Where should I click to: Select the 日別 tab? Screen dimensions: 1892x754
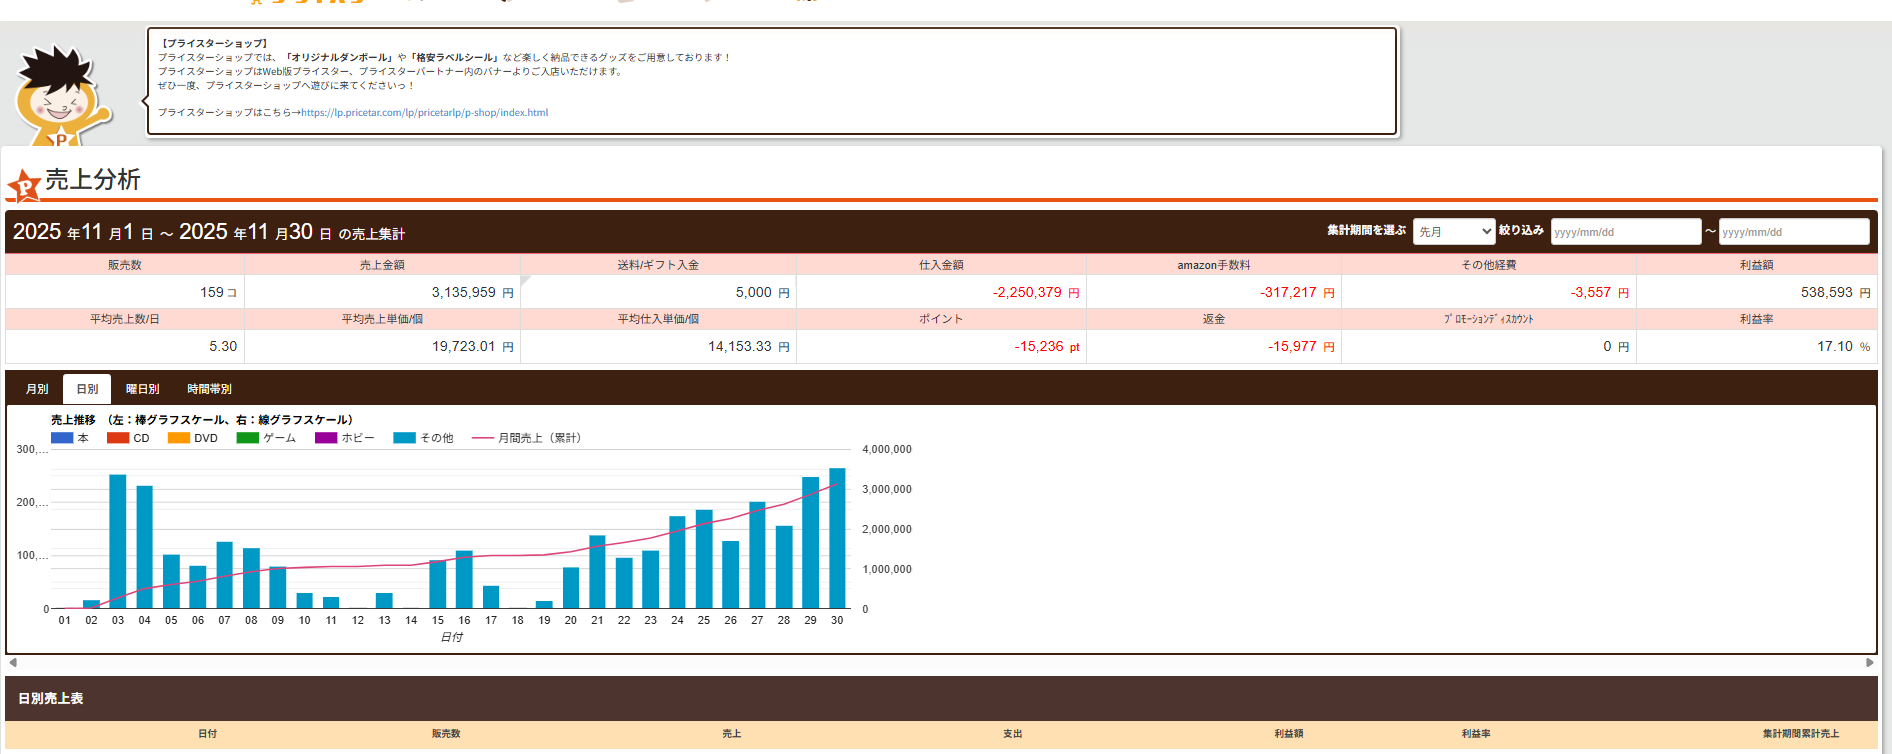(87, 389)
